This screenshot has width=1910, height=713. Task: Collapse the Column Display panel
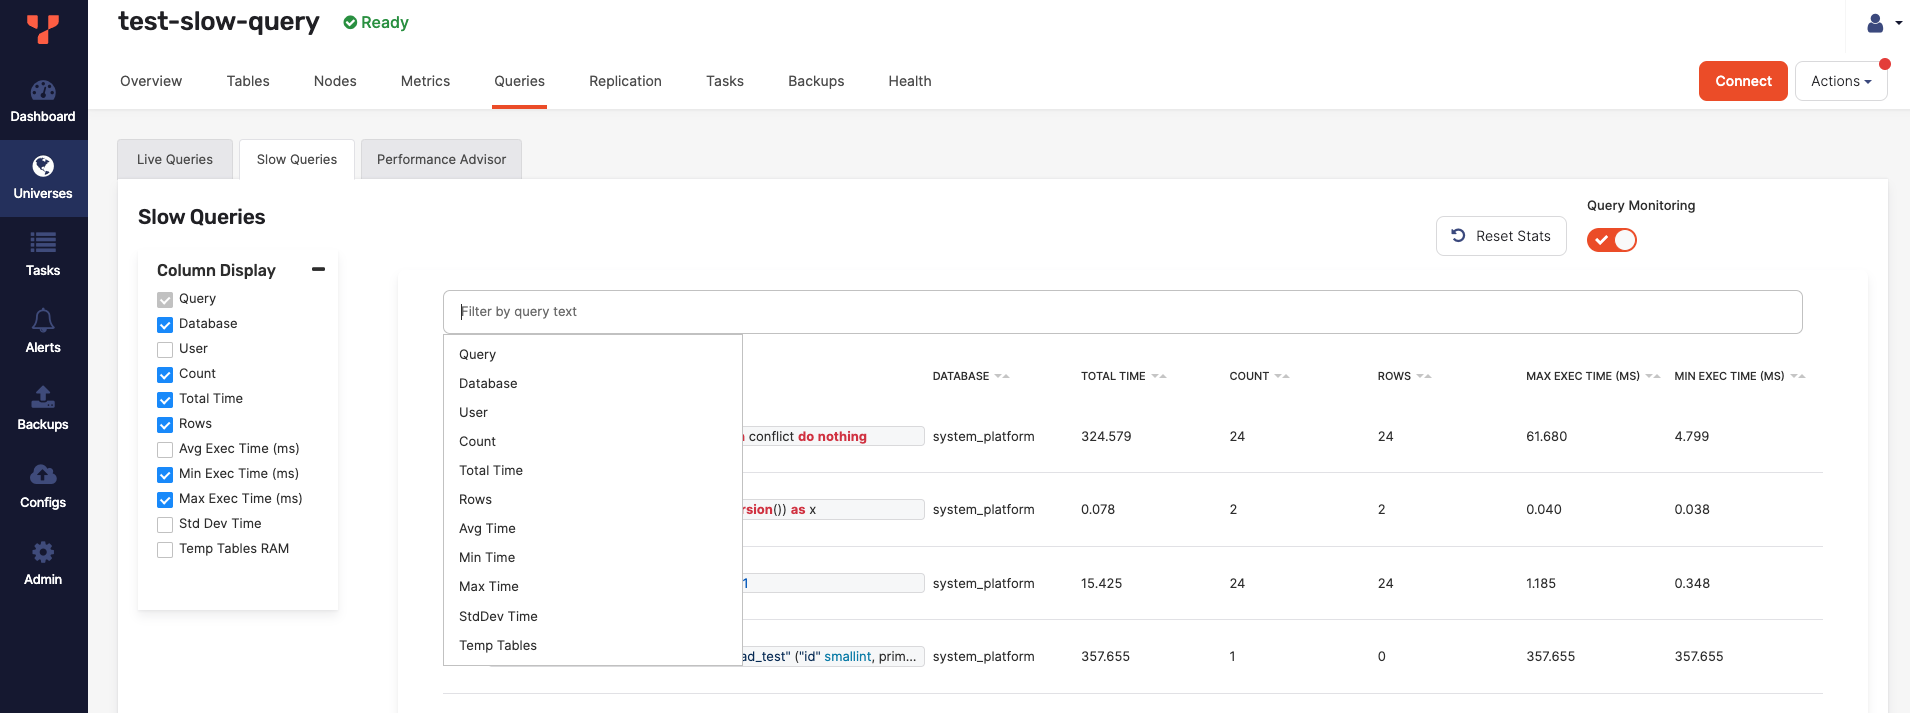click(x=318, y=269)
